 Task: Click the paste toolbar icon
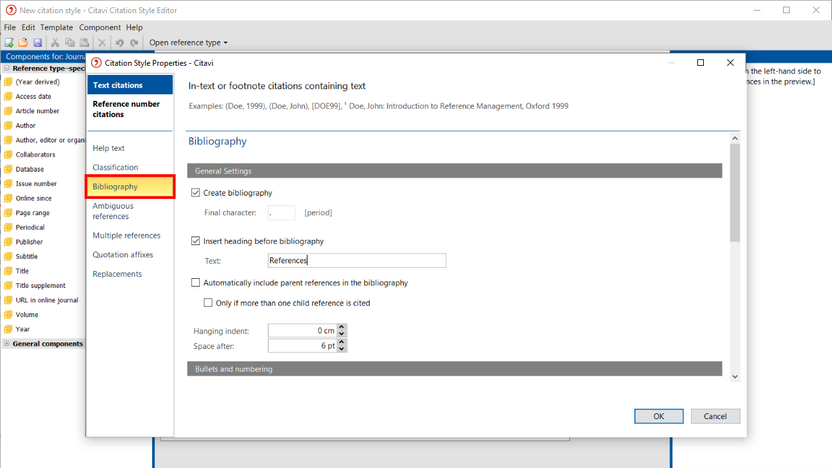84,42
